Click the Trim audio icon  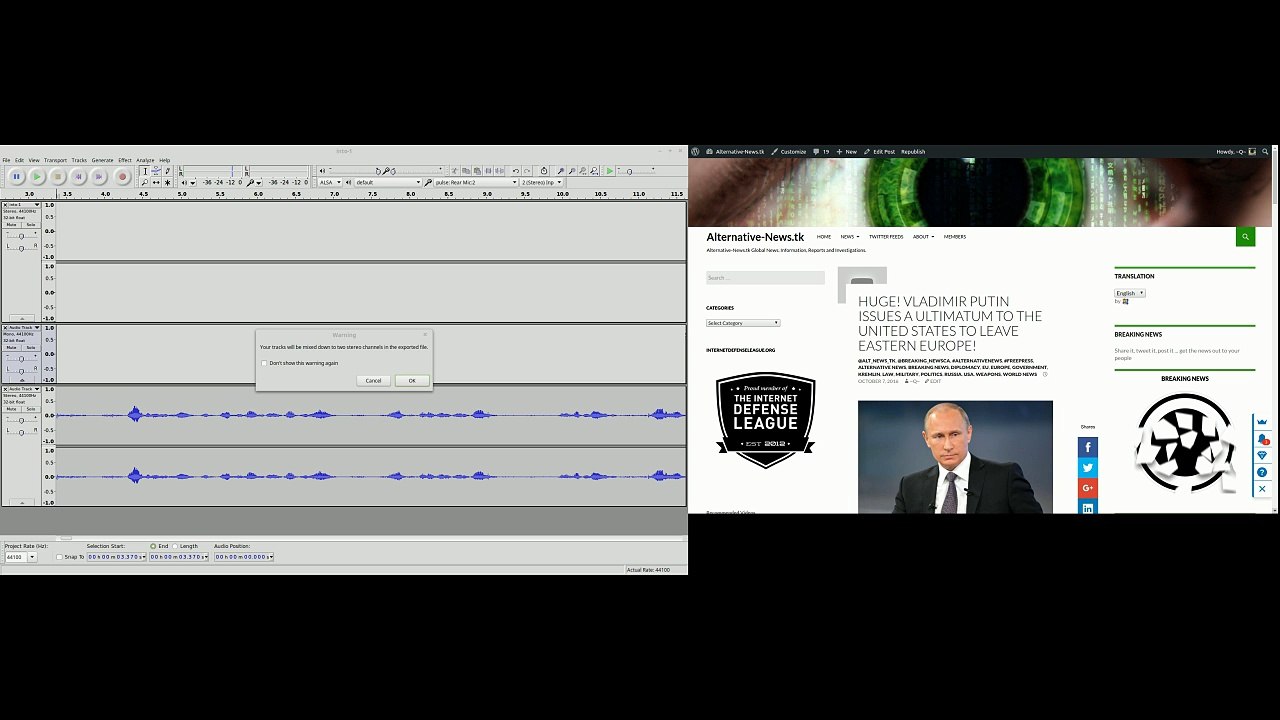coord(488,171)
